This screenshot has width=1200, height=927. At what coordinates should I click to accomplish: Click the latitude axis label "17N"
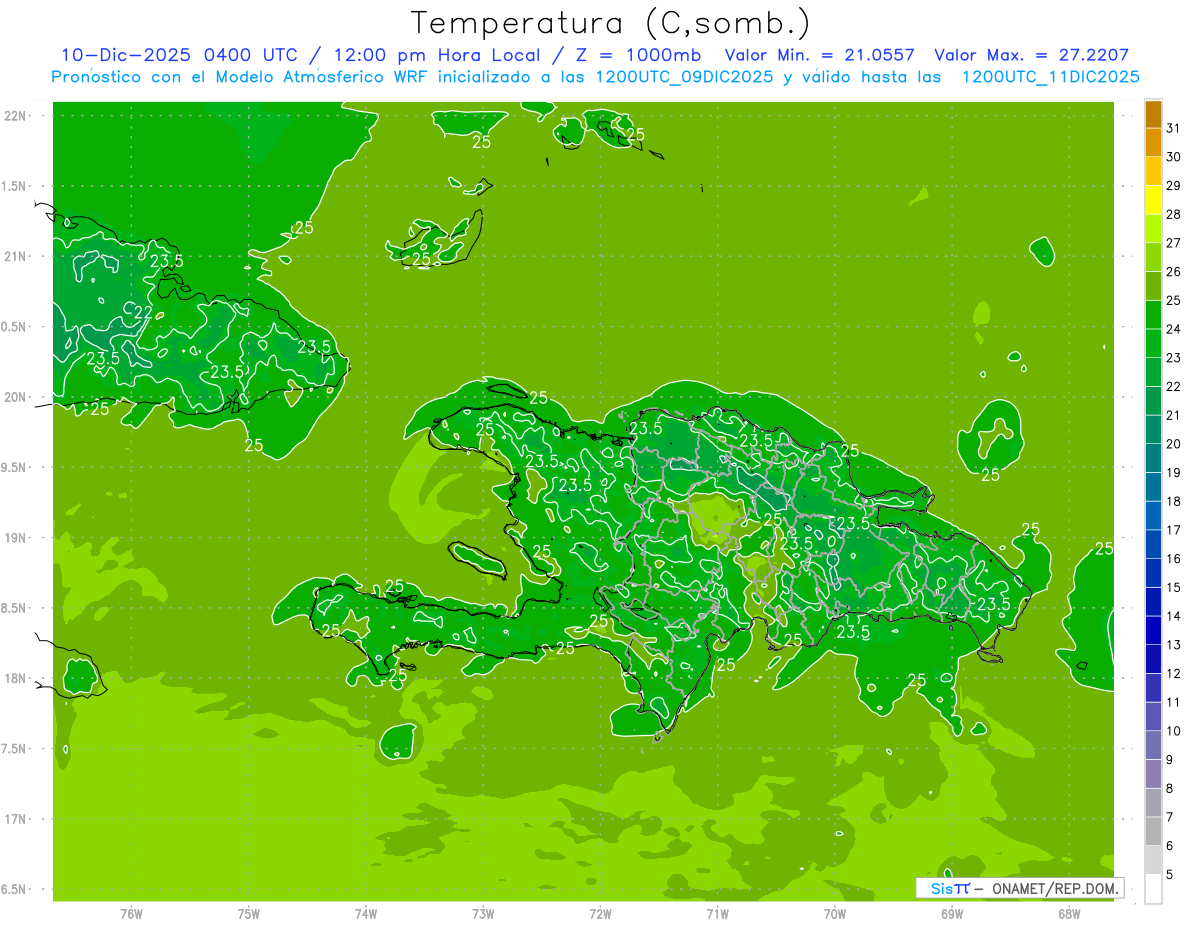(x=15, y=819)
